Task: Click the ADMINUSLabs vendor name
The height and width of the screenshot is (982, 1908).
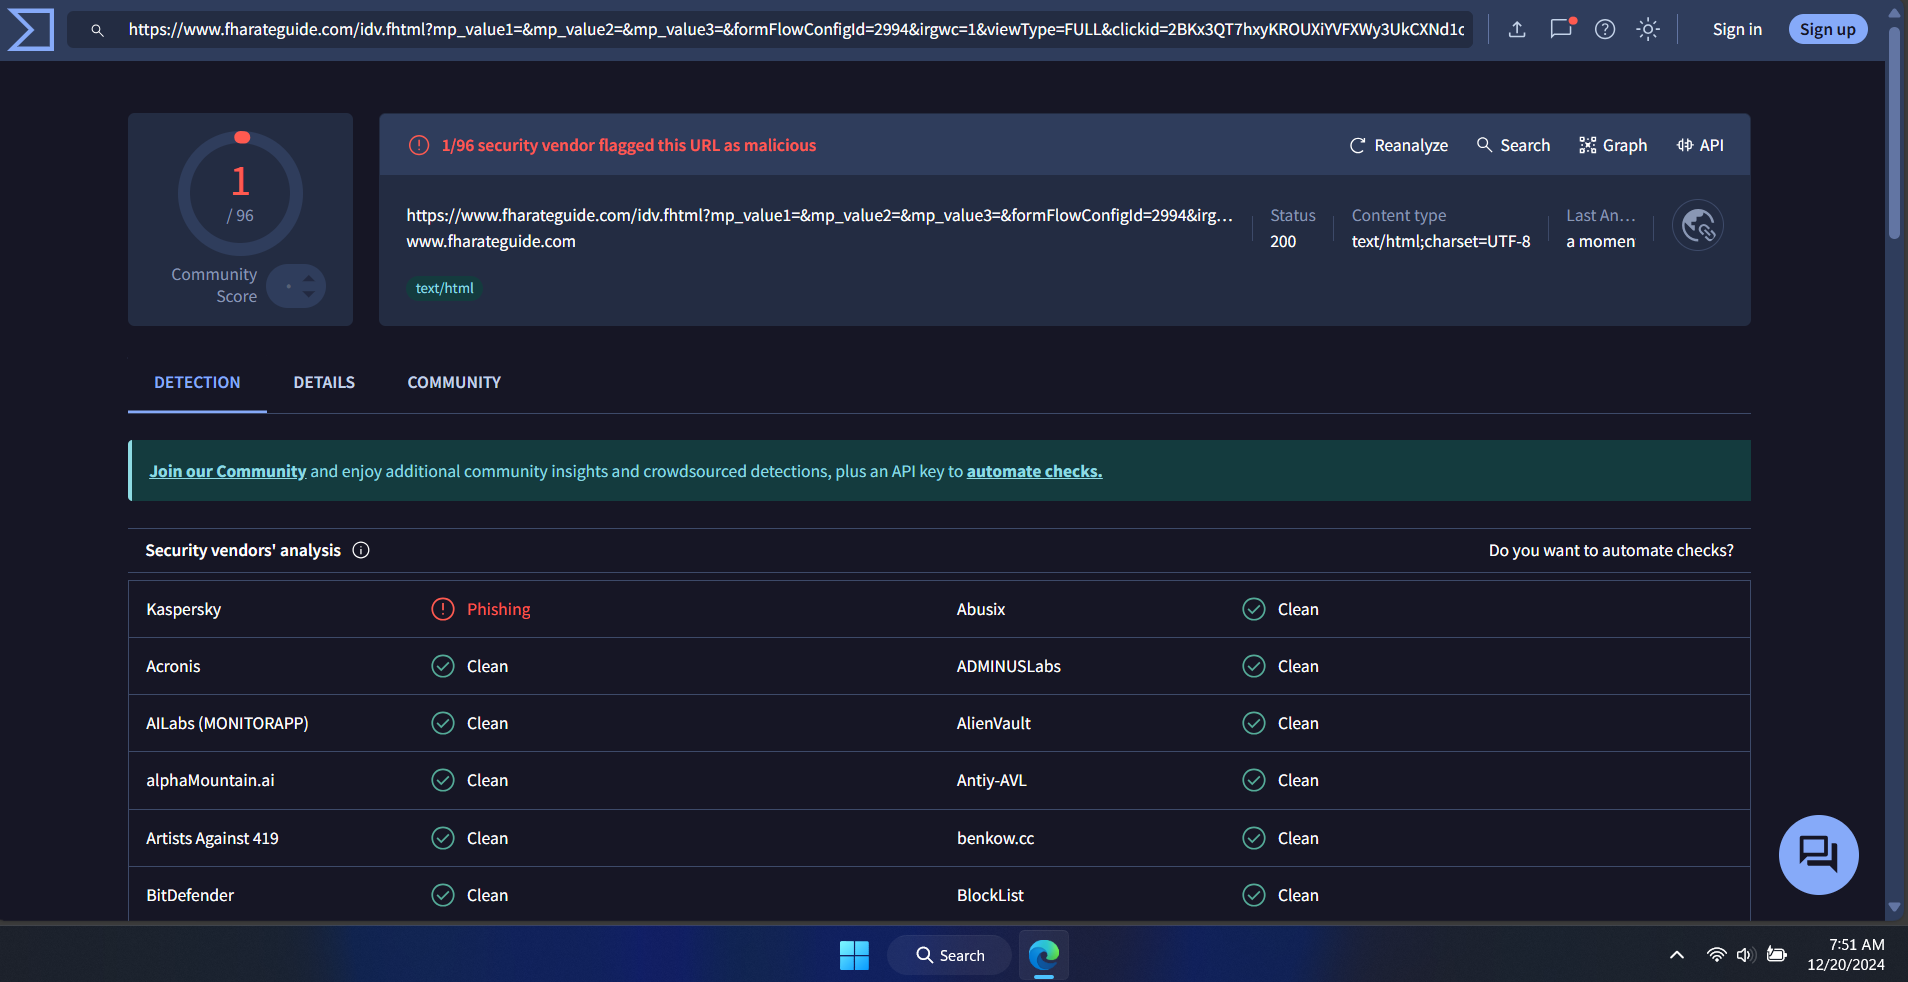Action: point(1008,666)
